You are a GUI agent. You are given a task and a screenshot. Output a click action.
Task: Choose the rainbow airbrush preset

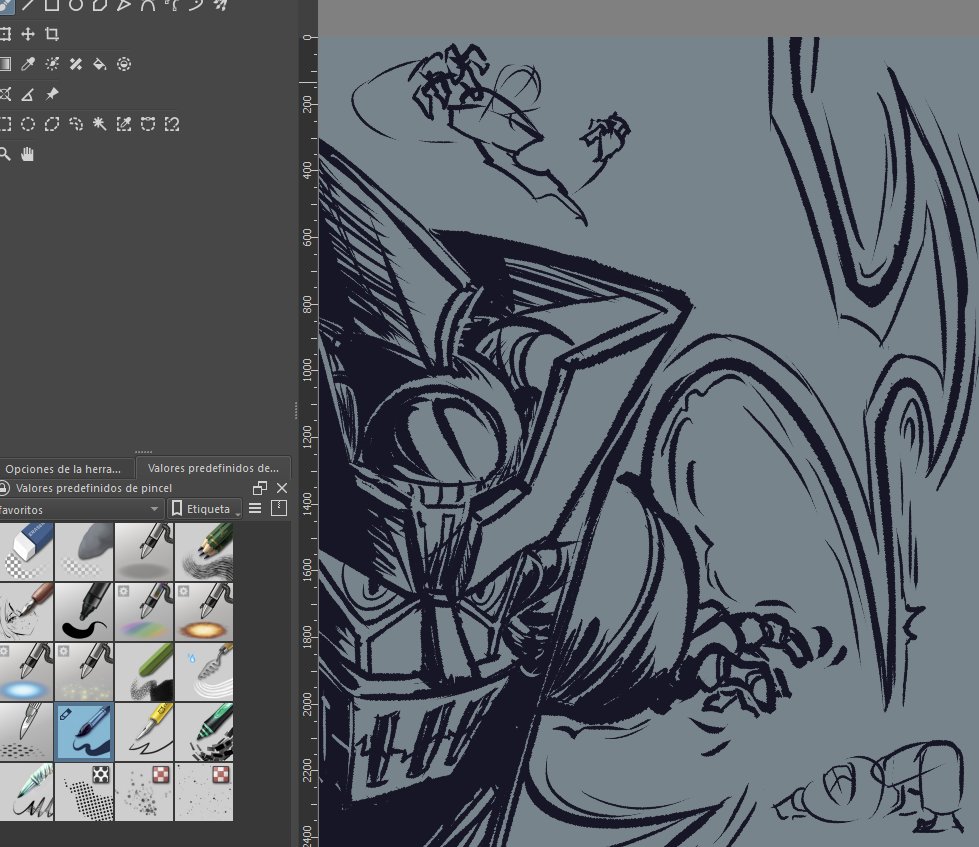tap(144, 612)
